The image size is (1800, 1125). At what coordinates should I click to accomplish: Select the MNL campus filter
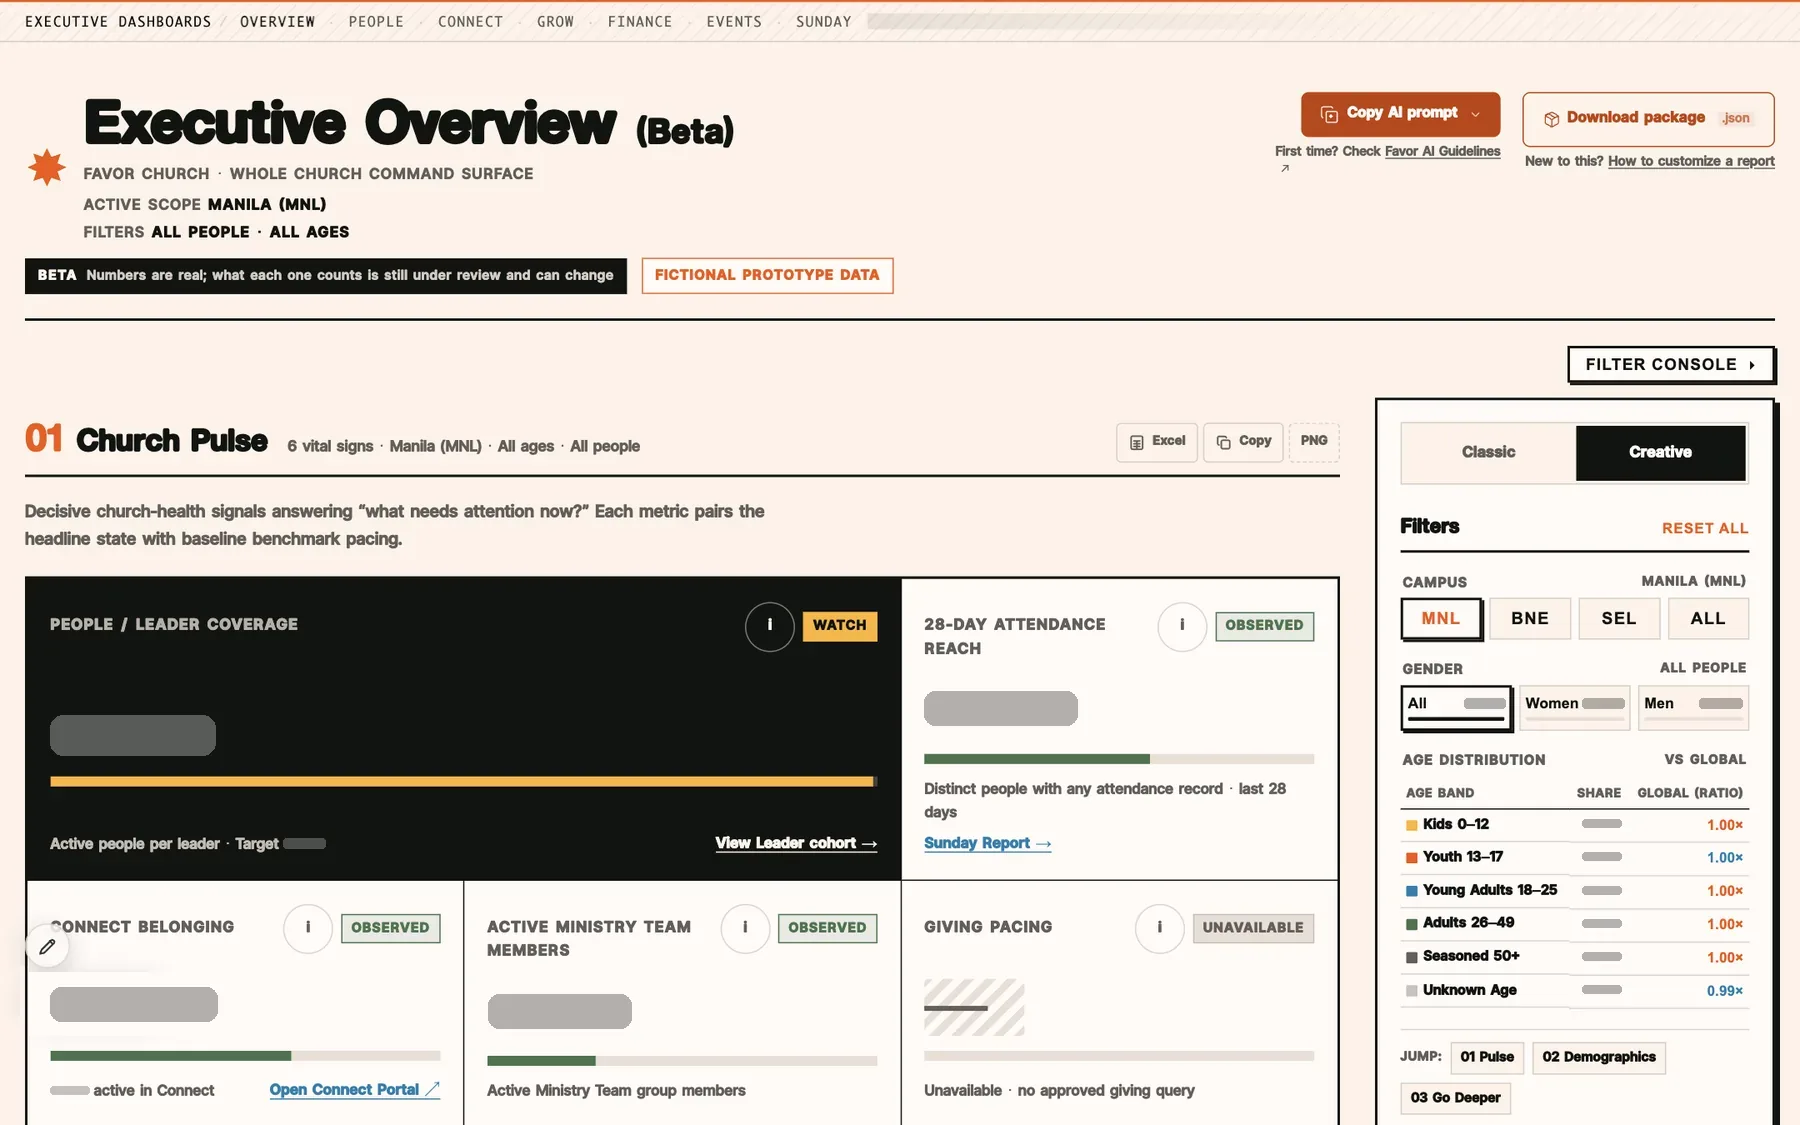1441,619
